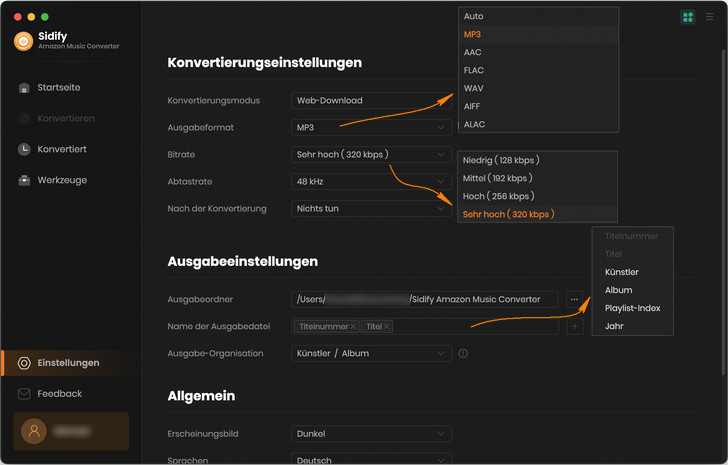The image size is (728, 465).
Task: Open the Feedback envelope icon
Action: (x=24, y=394)
